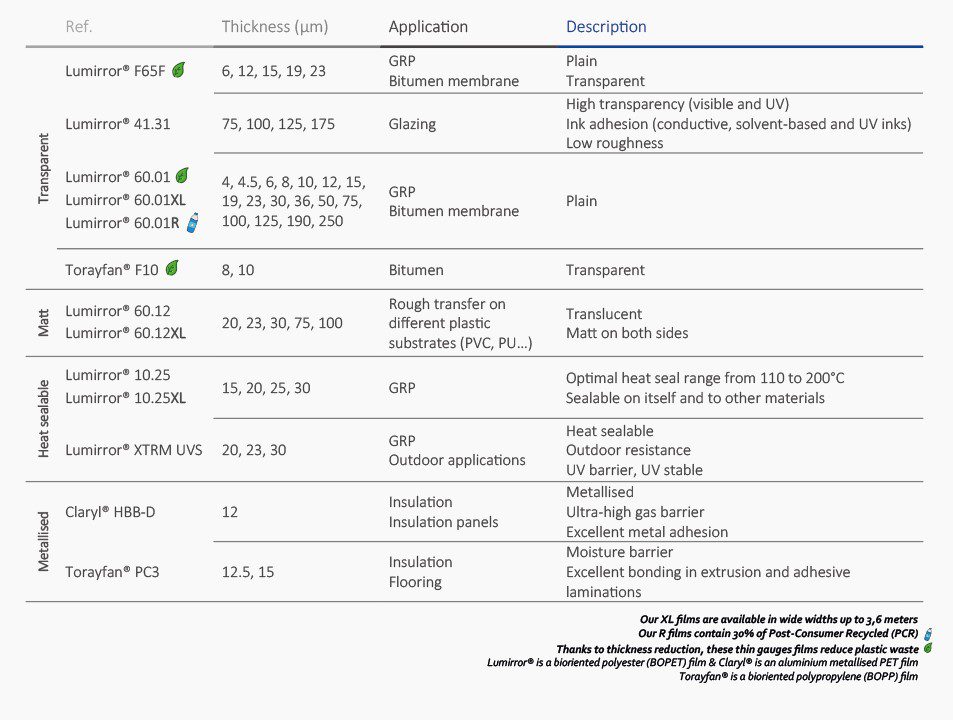Select the Description column header

point(606,27)
